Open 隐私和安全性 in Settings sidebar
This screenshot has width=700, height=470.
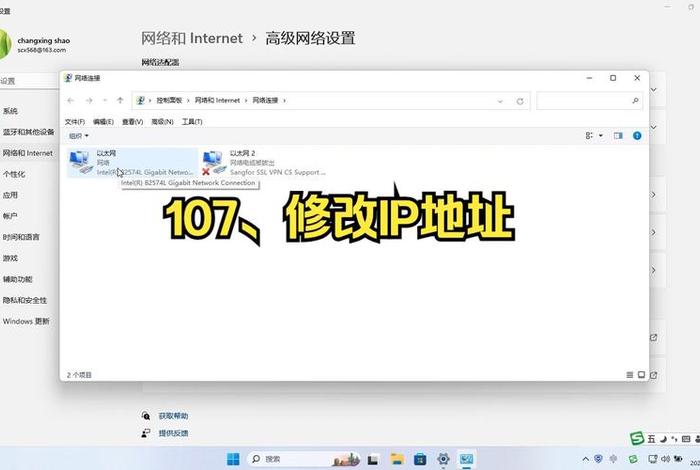[25, 300]
